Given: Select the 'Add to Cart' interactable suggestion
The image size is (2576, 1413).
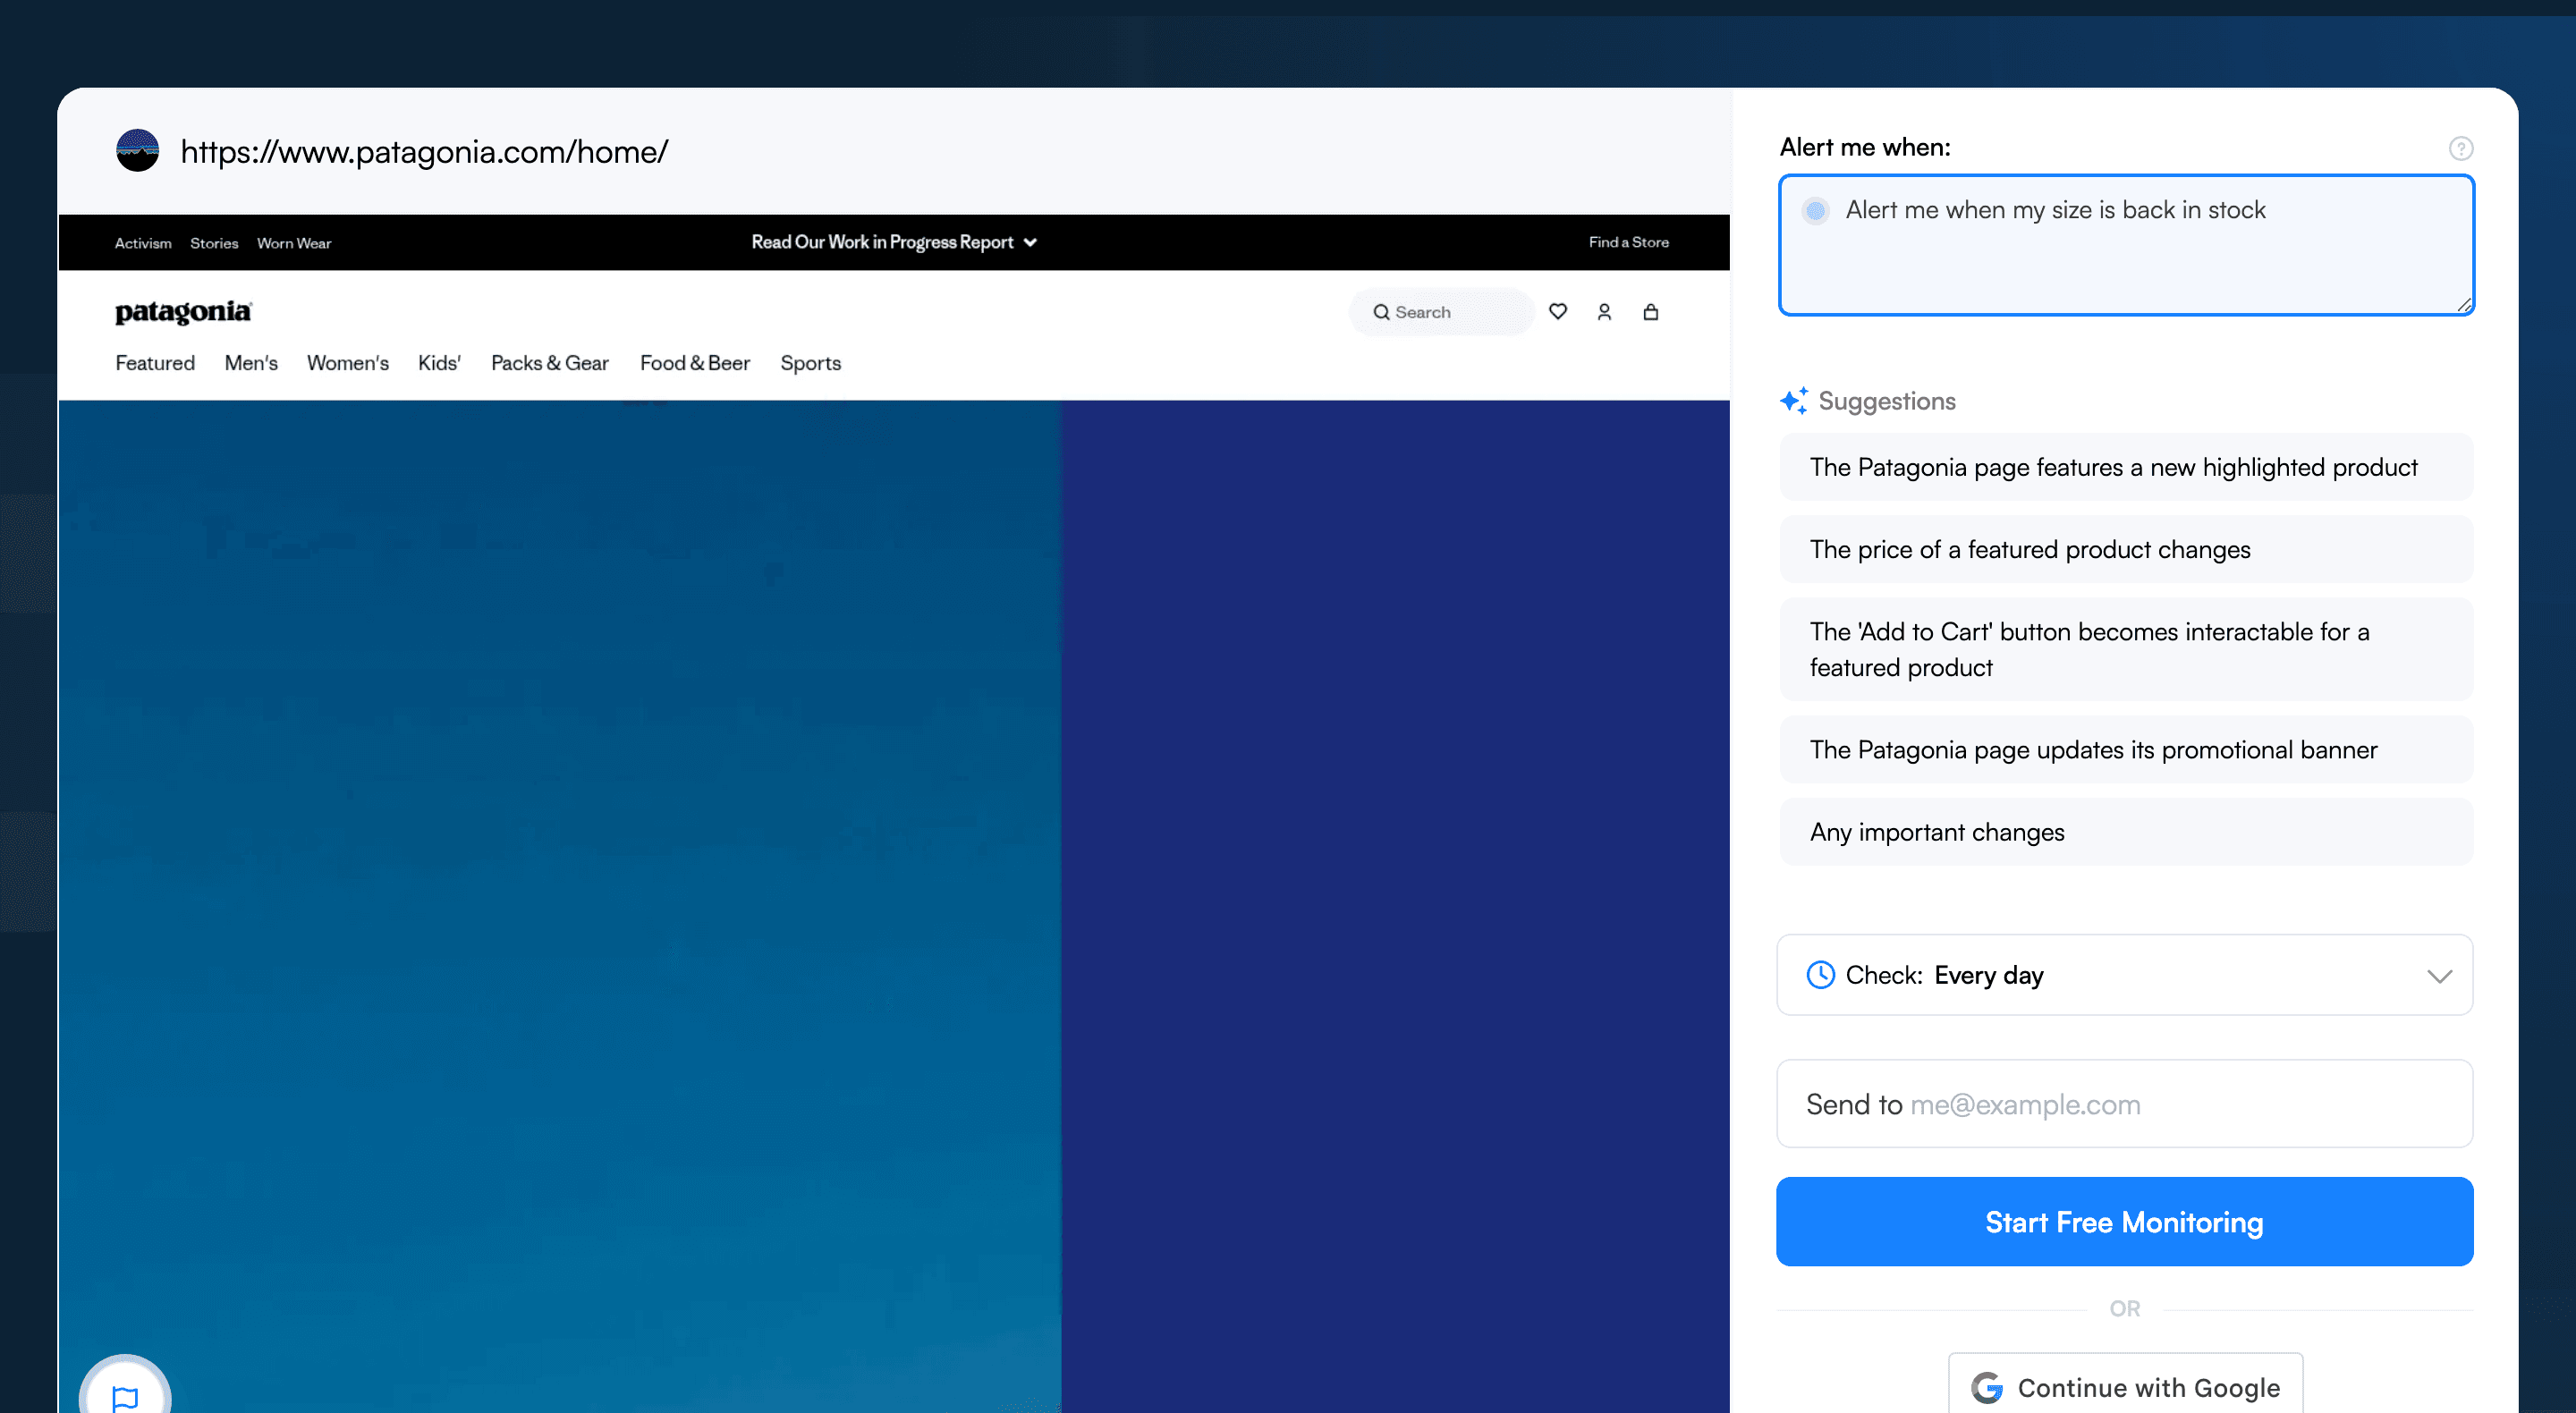Looking at the screenshot, I should point(2125,649).
